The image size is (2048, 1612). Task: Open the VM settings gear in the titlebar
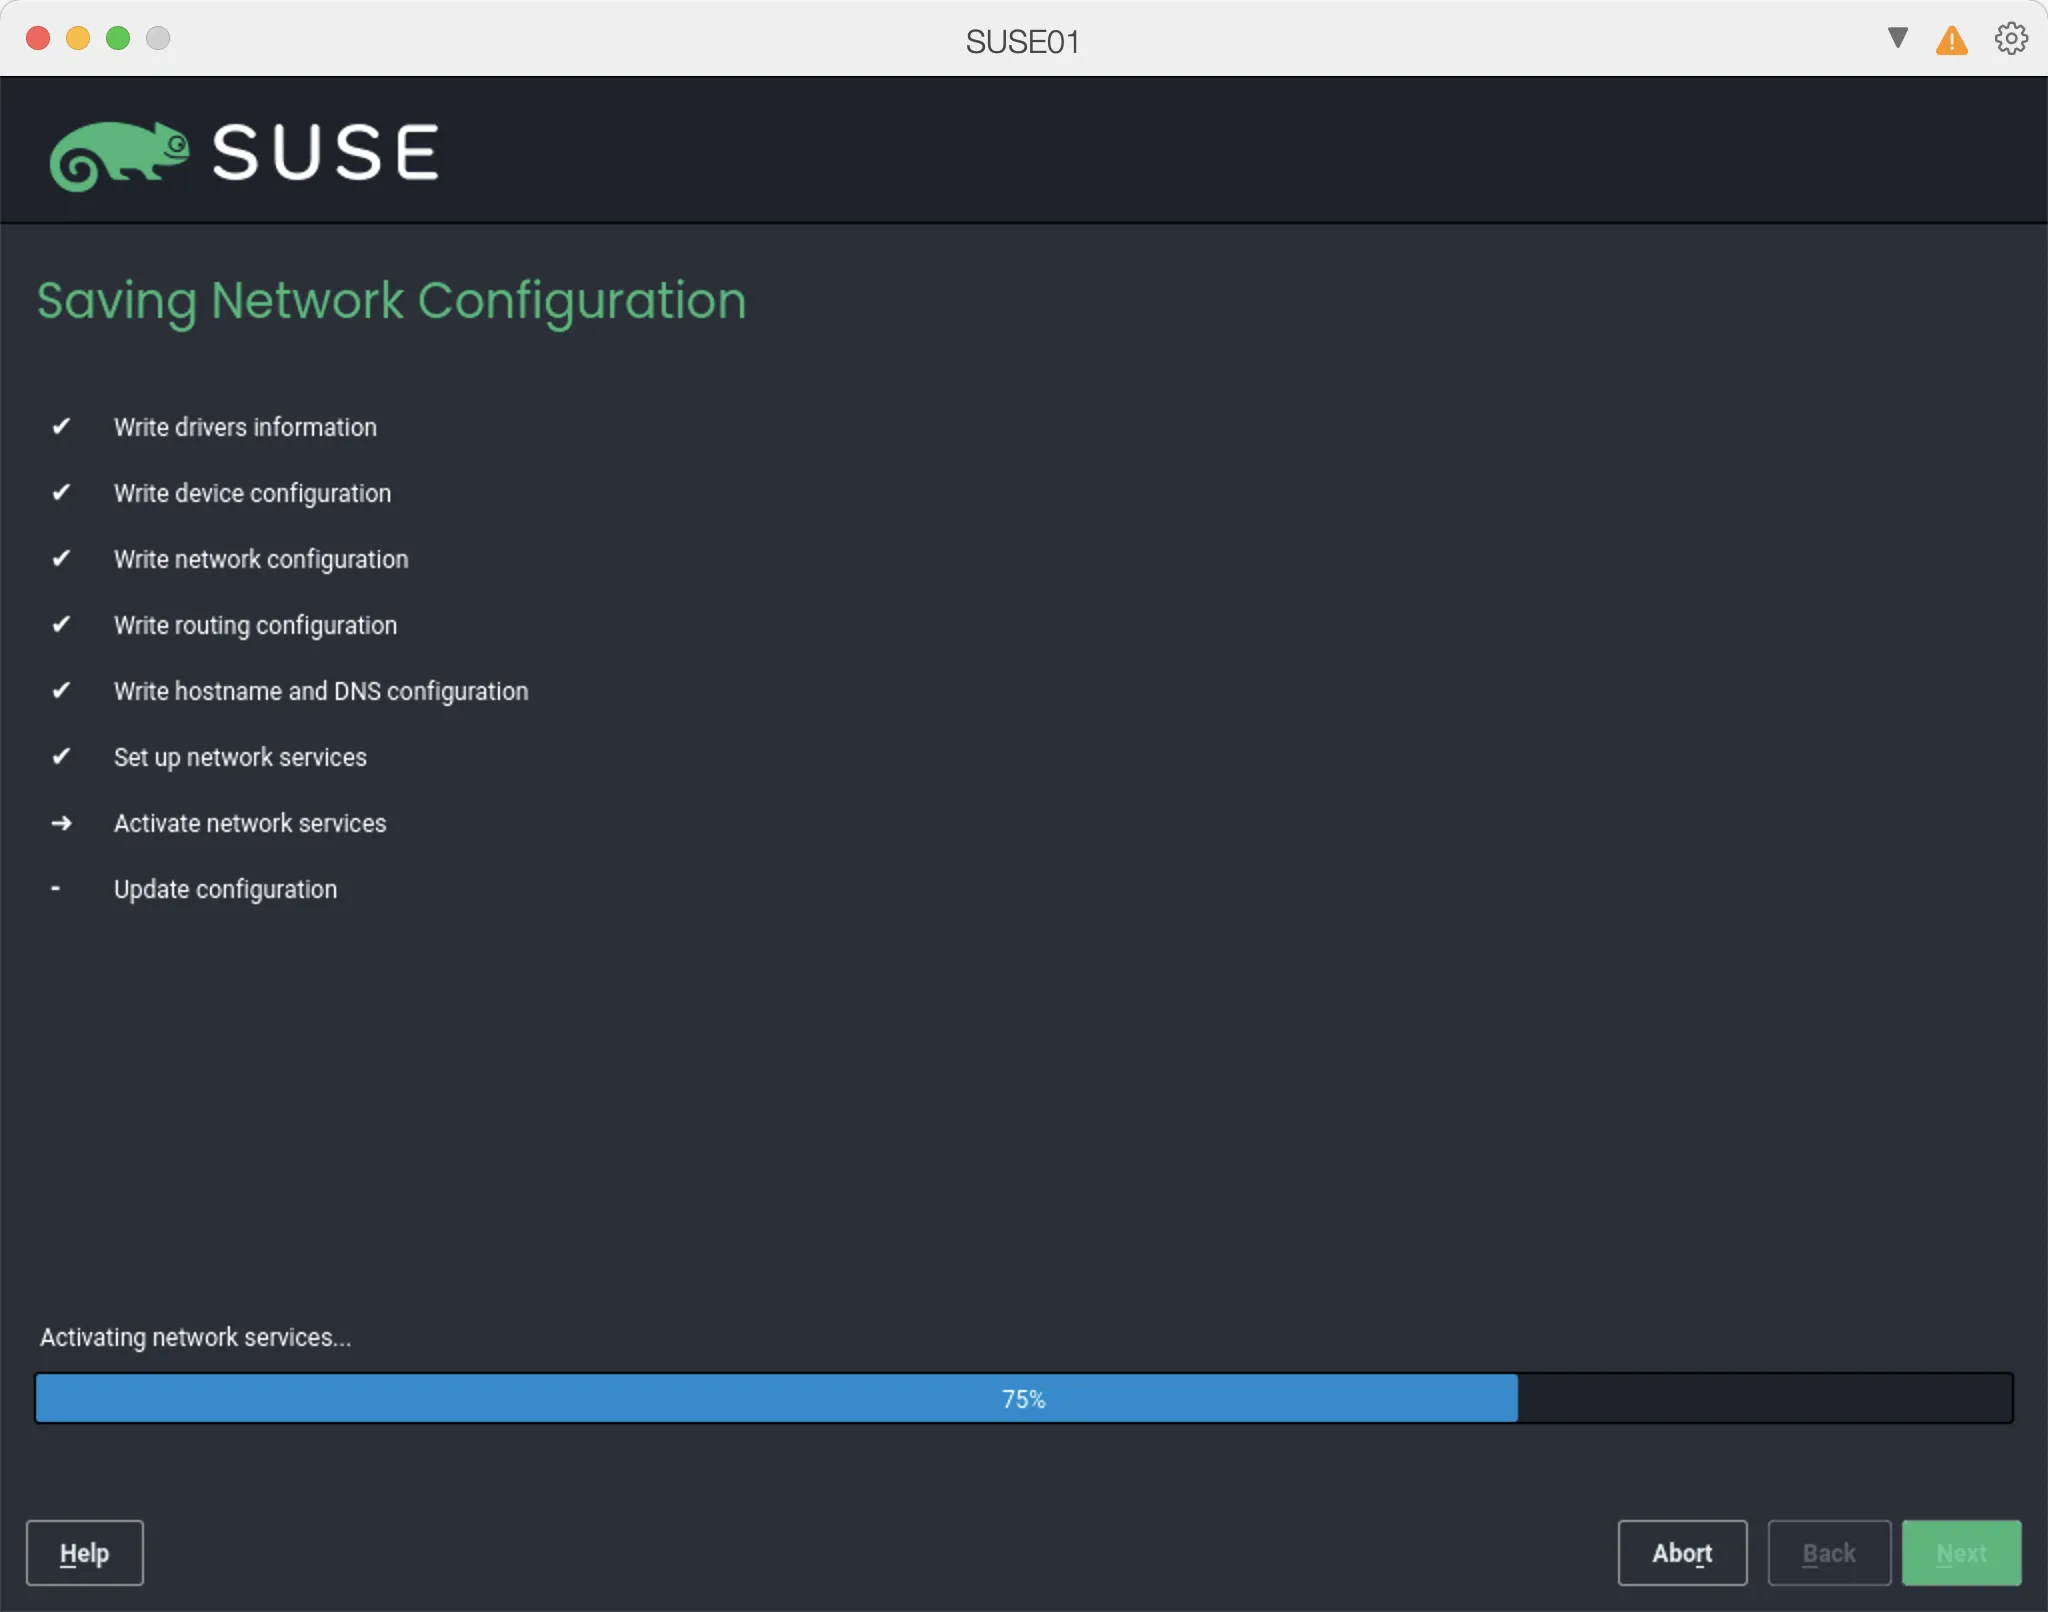click(x=2010, y=39)
